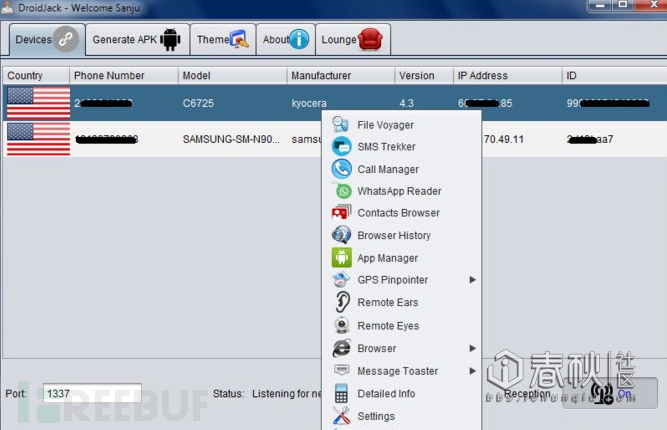Click the Remote Ears ear icon

click(342, 302)
